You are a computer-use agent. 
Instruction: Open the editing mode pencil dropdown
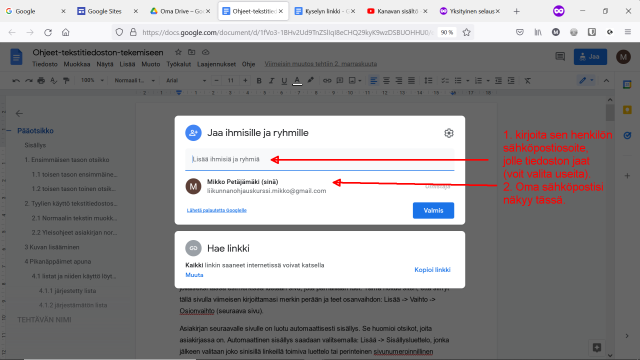tap(586, 81)
